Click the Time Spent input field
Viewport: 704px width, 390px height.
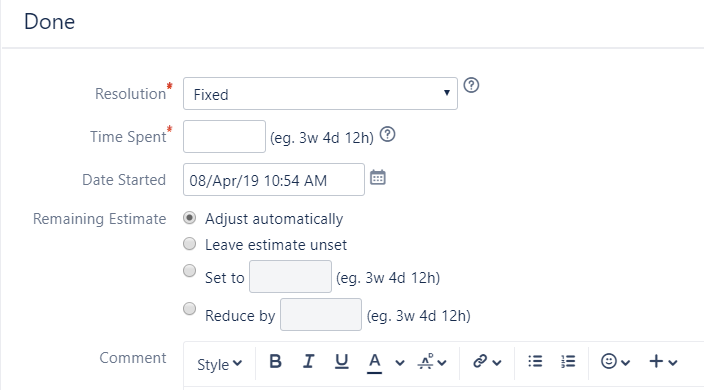224,136
